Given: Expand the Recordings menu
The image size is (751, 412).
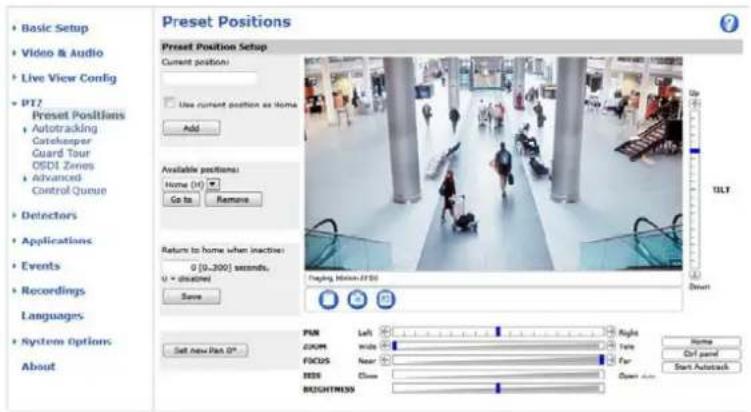Looking at the screenshot, I should click(x=53, y=291).
